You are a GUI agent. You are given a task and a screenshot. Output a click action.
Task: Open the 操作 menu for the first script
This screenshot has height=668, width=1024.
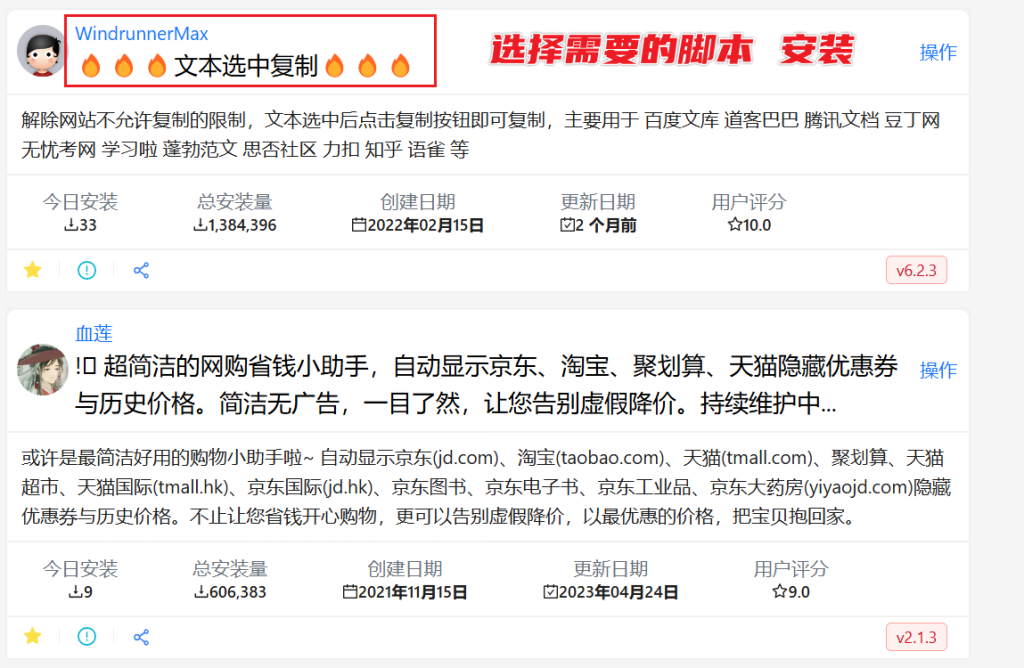tap(937, 52)
